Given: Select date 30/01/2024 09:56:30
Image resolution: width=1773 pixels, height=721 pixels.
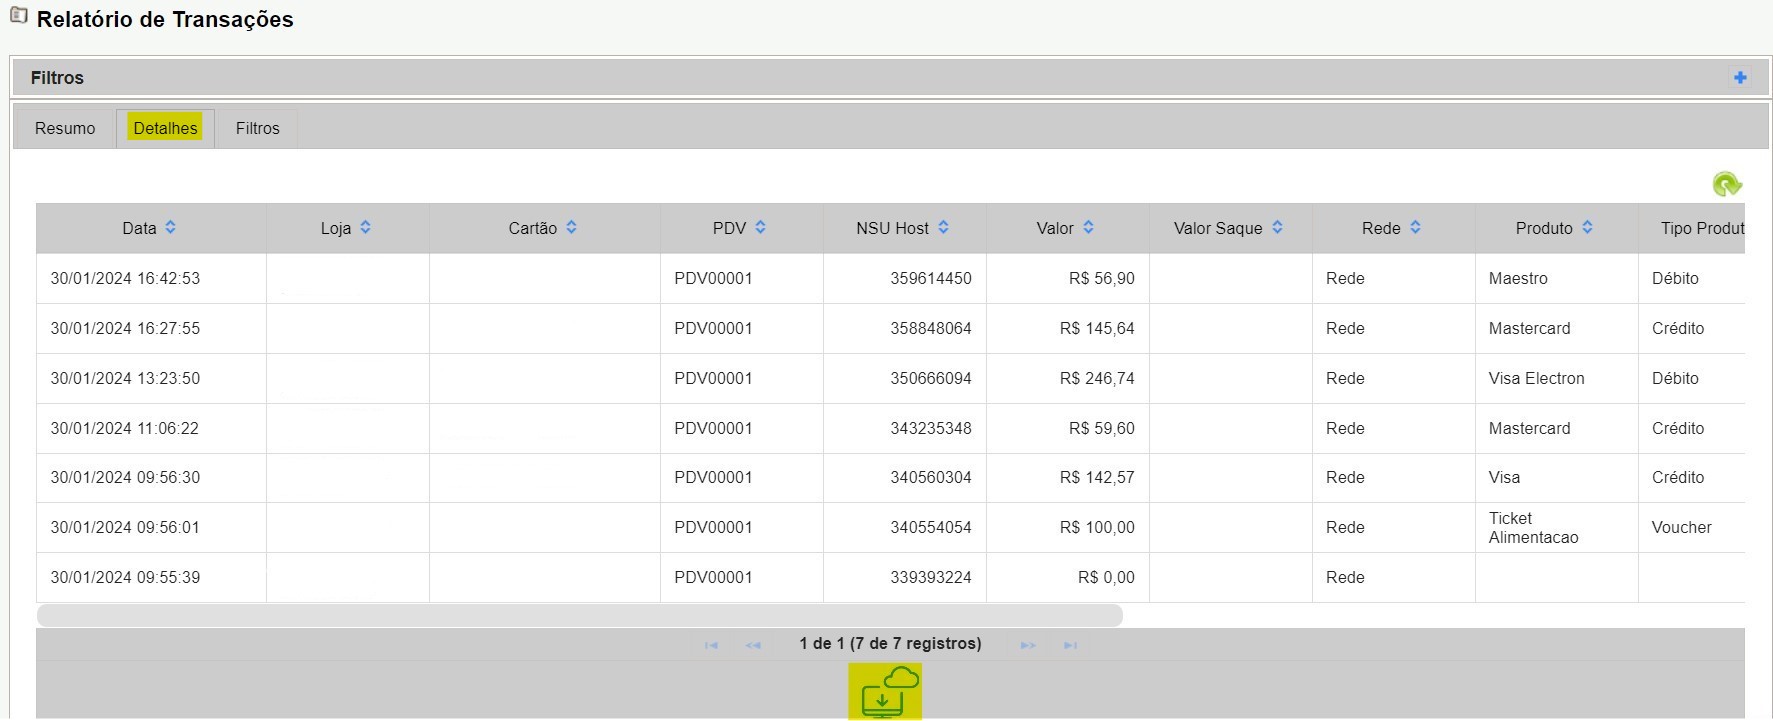Looking at the screenshot, I should 125,477.
